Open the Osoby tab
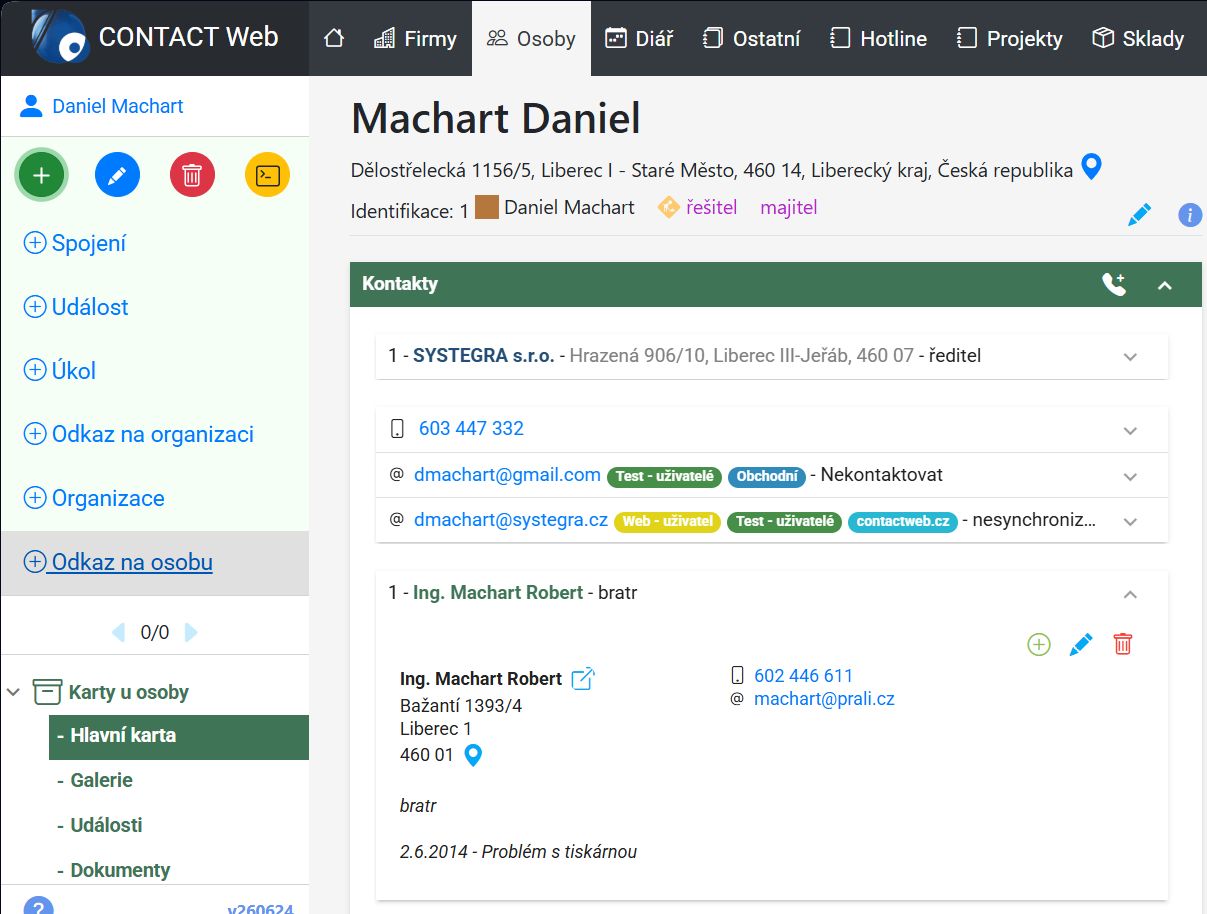The height and width of the screenshot is (914, 1207). coord(531,38)
